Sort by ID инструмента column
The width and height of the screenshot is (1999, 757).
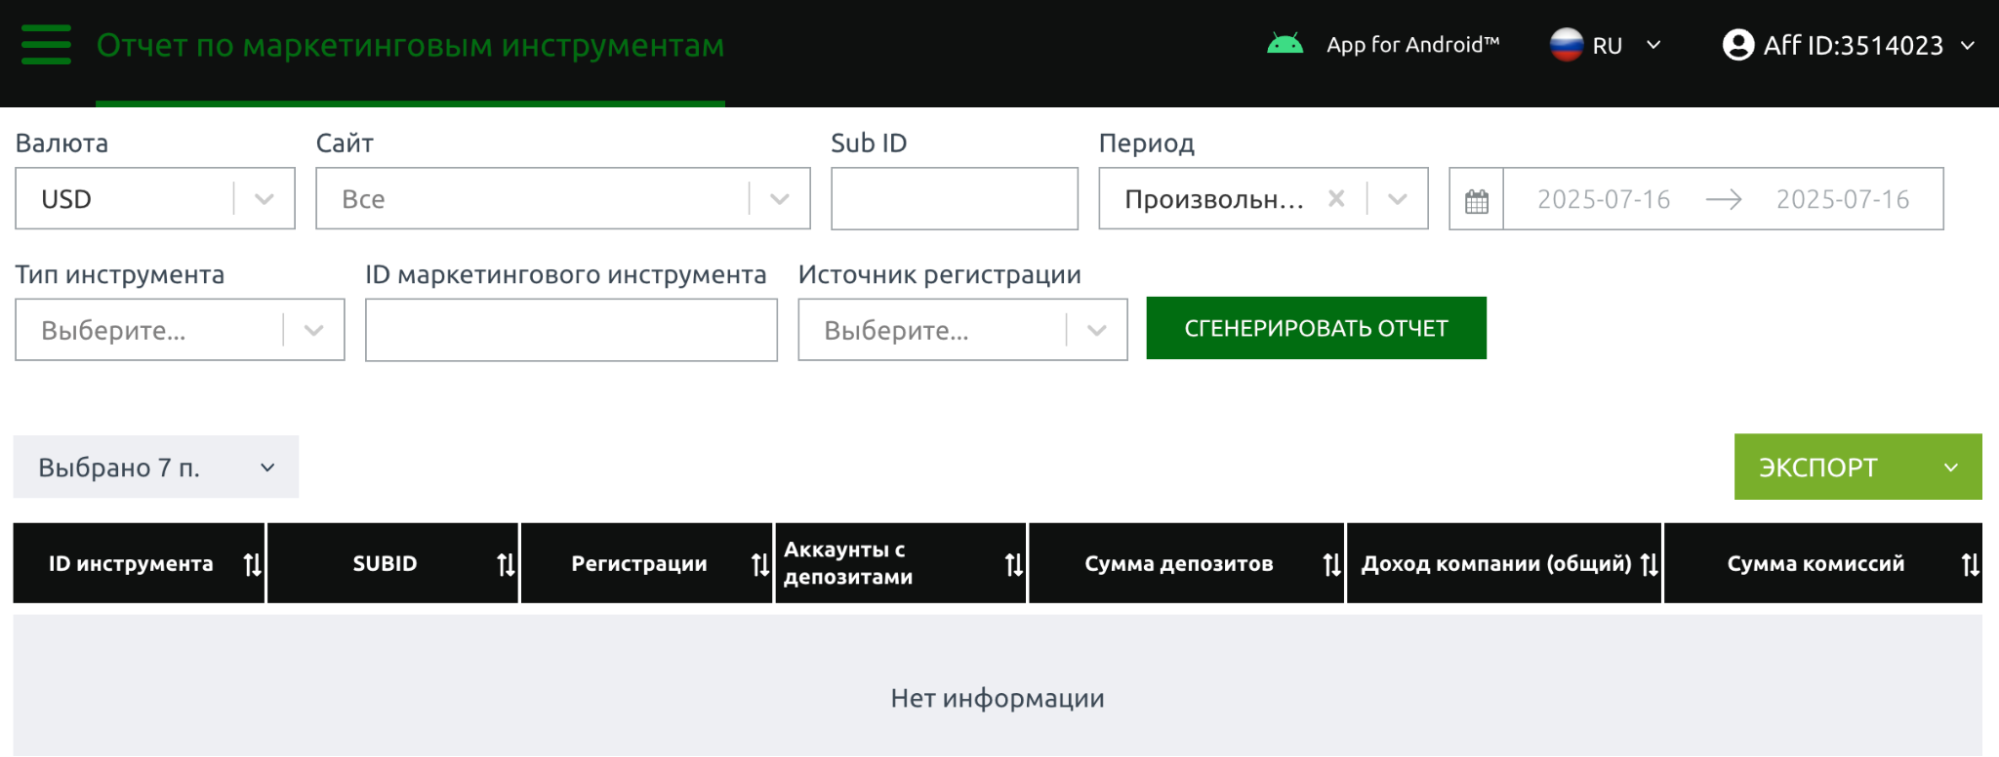[x=252, y=565]
